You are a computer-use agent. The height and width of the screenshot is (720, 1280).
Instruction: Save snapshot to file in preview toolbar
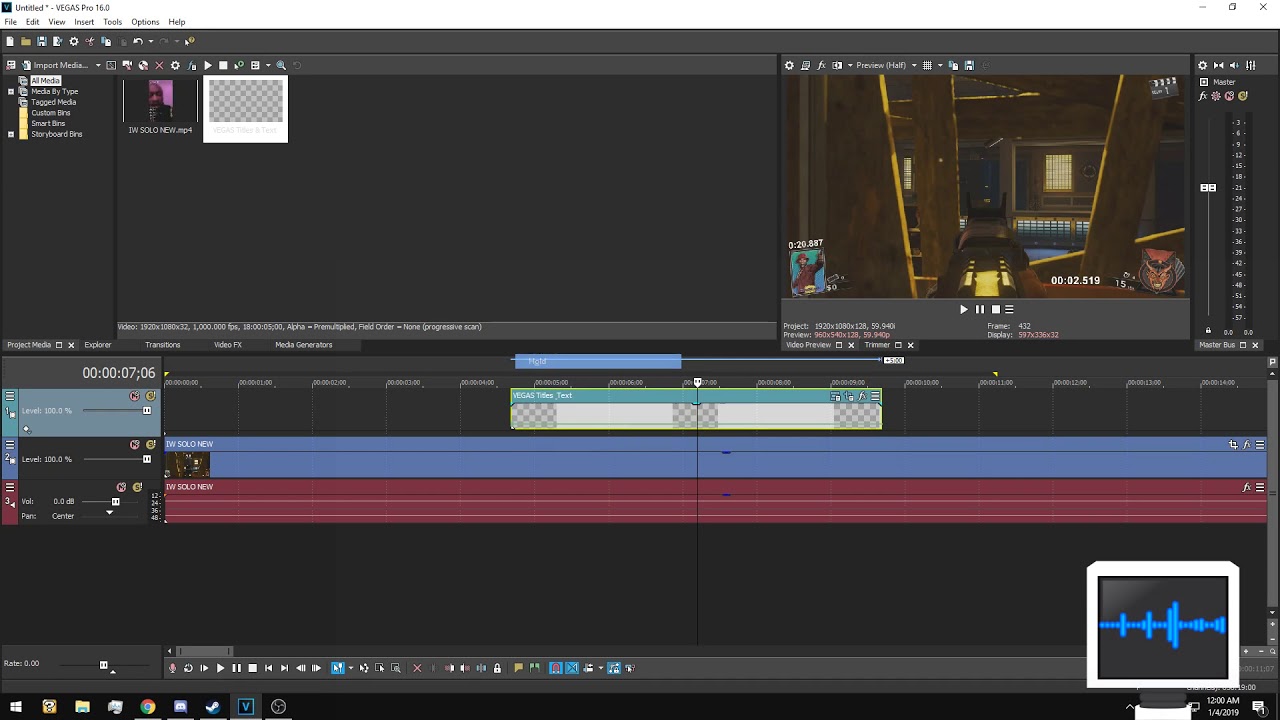point(969,65)
